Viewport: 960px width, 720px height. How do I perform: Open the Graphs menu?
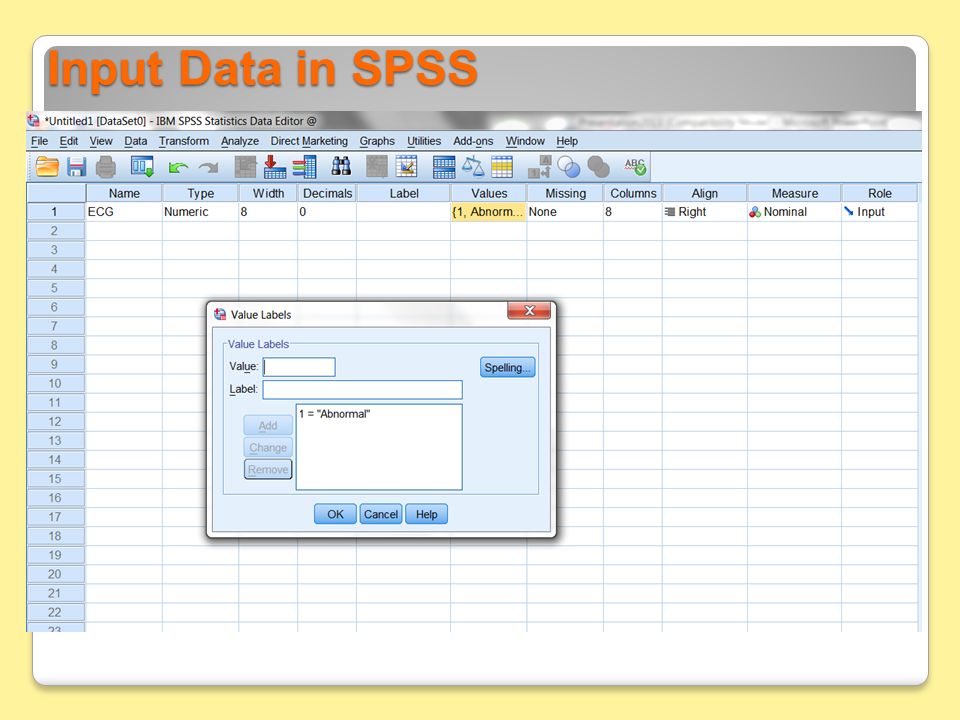point(377,141)
